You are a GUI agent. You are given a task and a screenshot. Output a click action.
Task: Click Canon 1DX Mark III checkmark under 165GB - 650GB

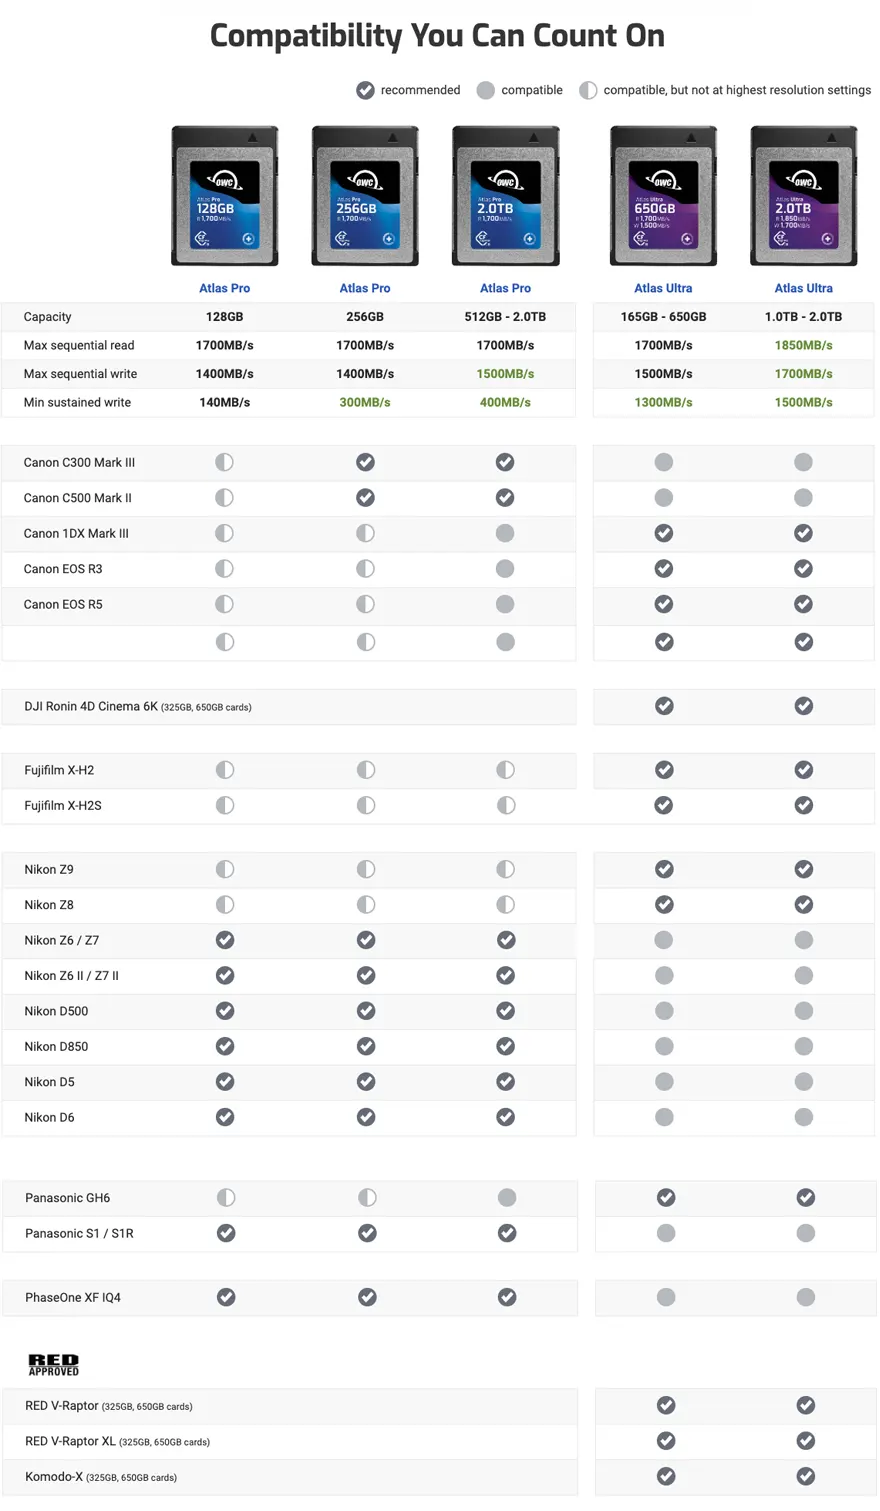coord(663,533)
